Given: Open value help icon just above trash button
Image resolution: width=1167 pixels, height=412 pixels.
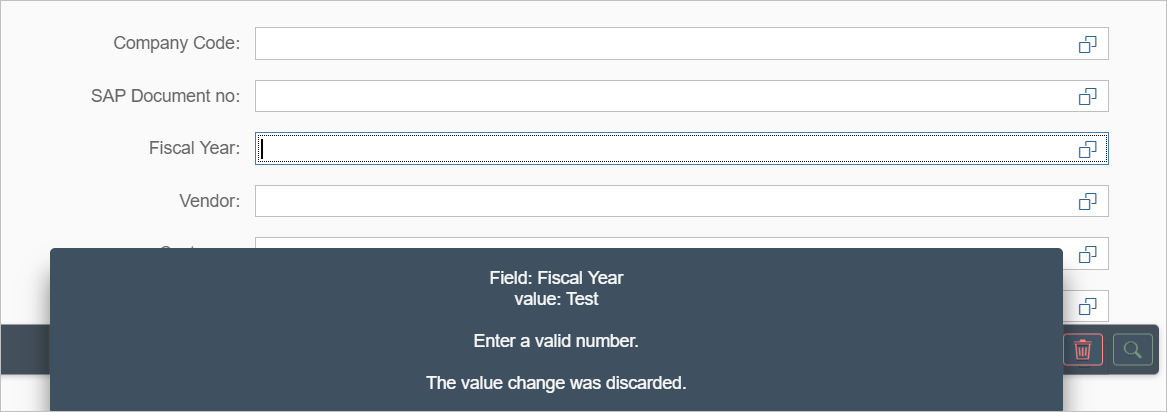Looking at the screenshot, I should pos(1087,305).
